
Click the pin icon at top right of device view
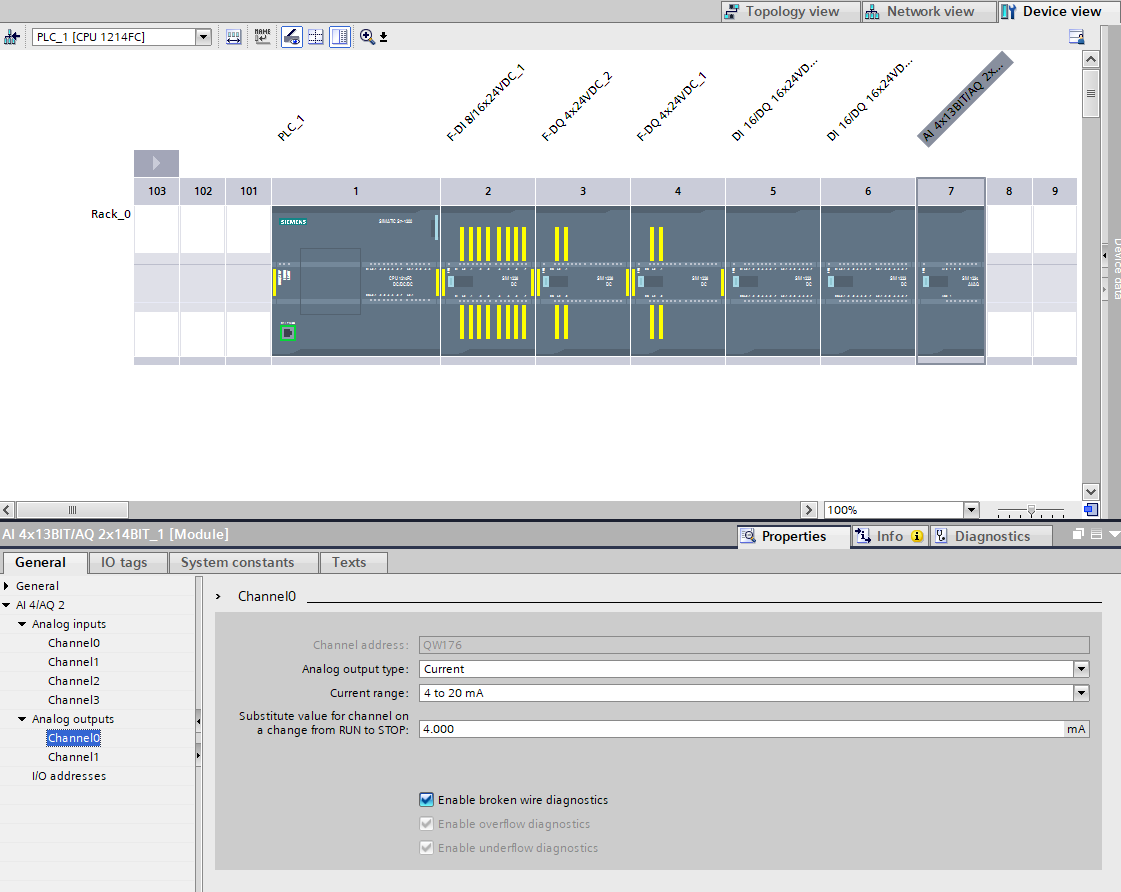pos(1076,37)
